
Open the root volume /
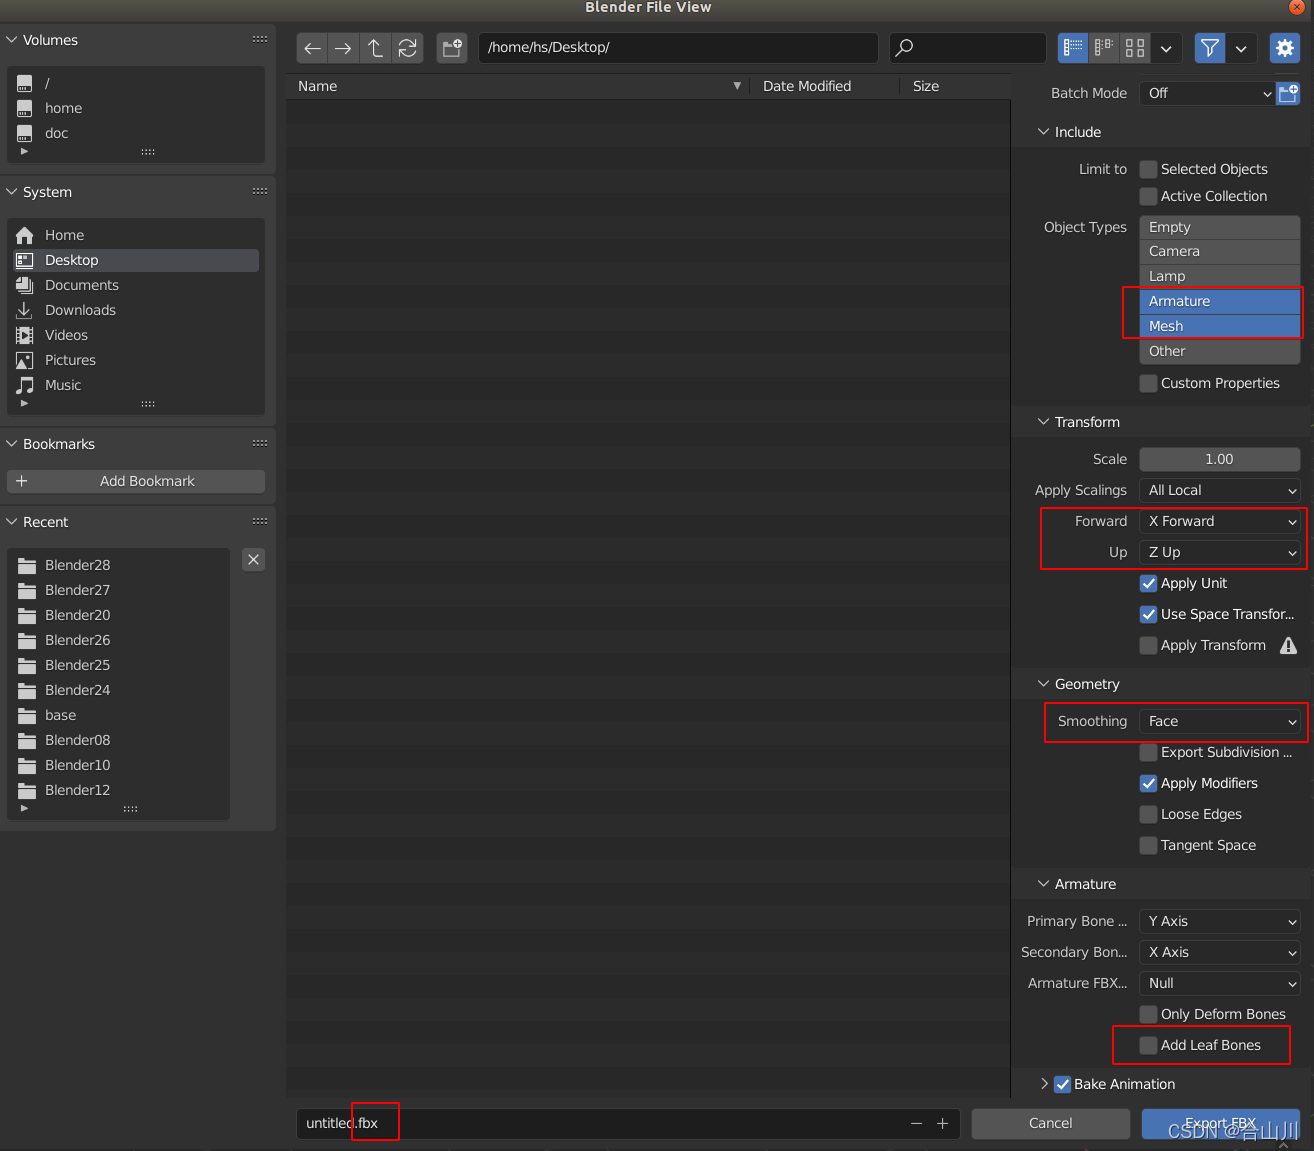click(136, 83)
